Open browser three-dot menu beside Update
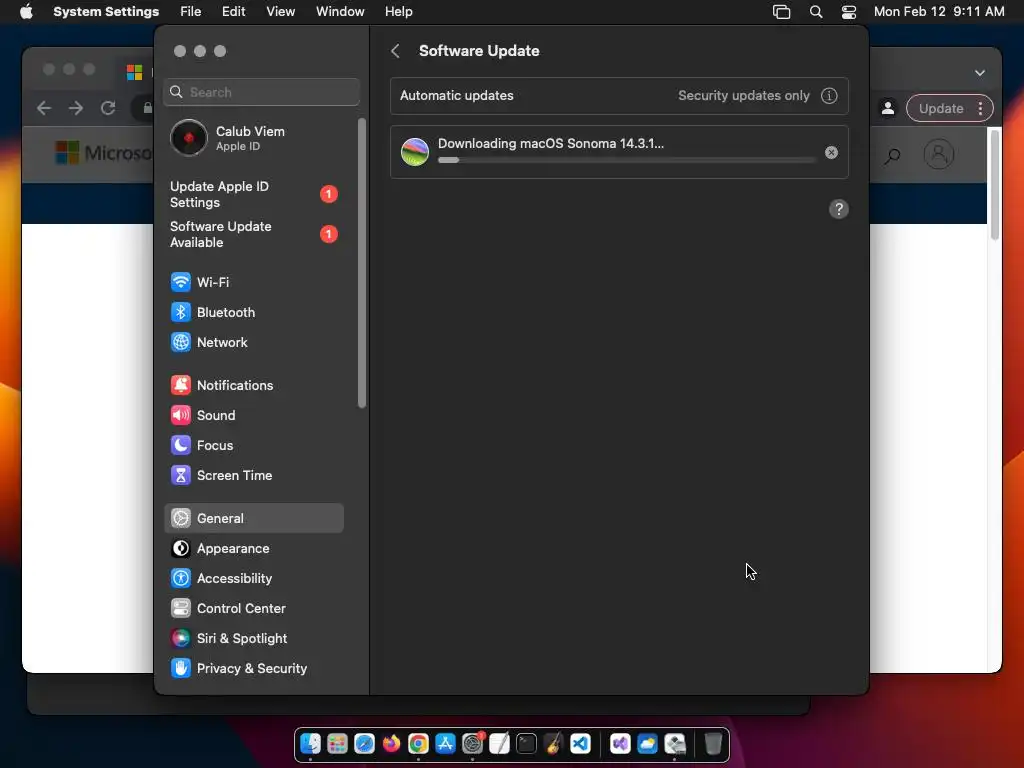 pyautogui.click(x=980, y=108)
